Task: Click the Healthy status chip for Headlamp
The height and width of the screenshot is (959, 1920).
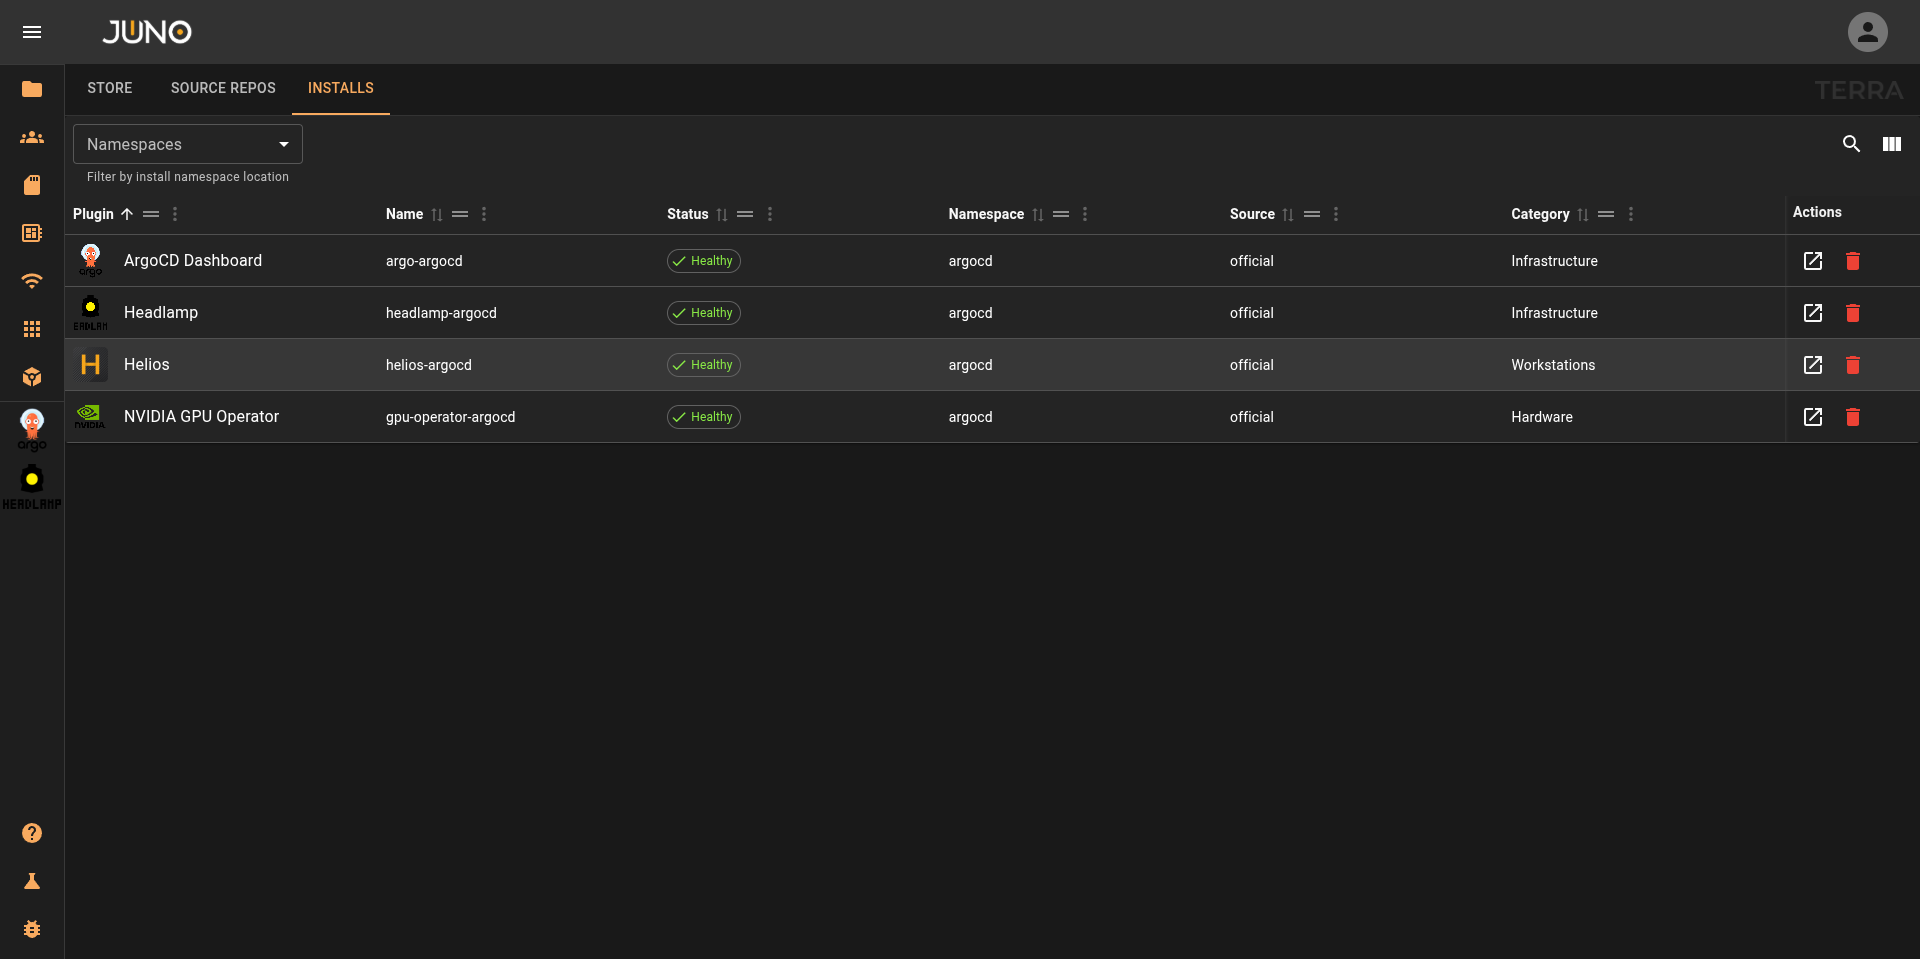Action: click(x=703, y=313)
